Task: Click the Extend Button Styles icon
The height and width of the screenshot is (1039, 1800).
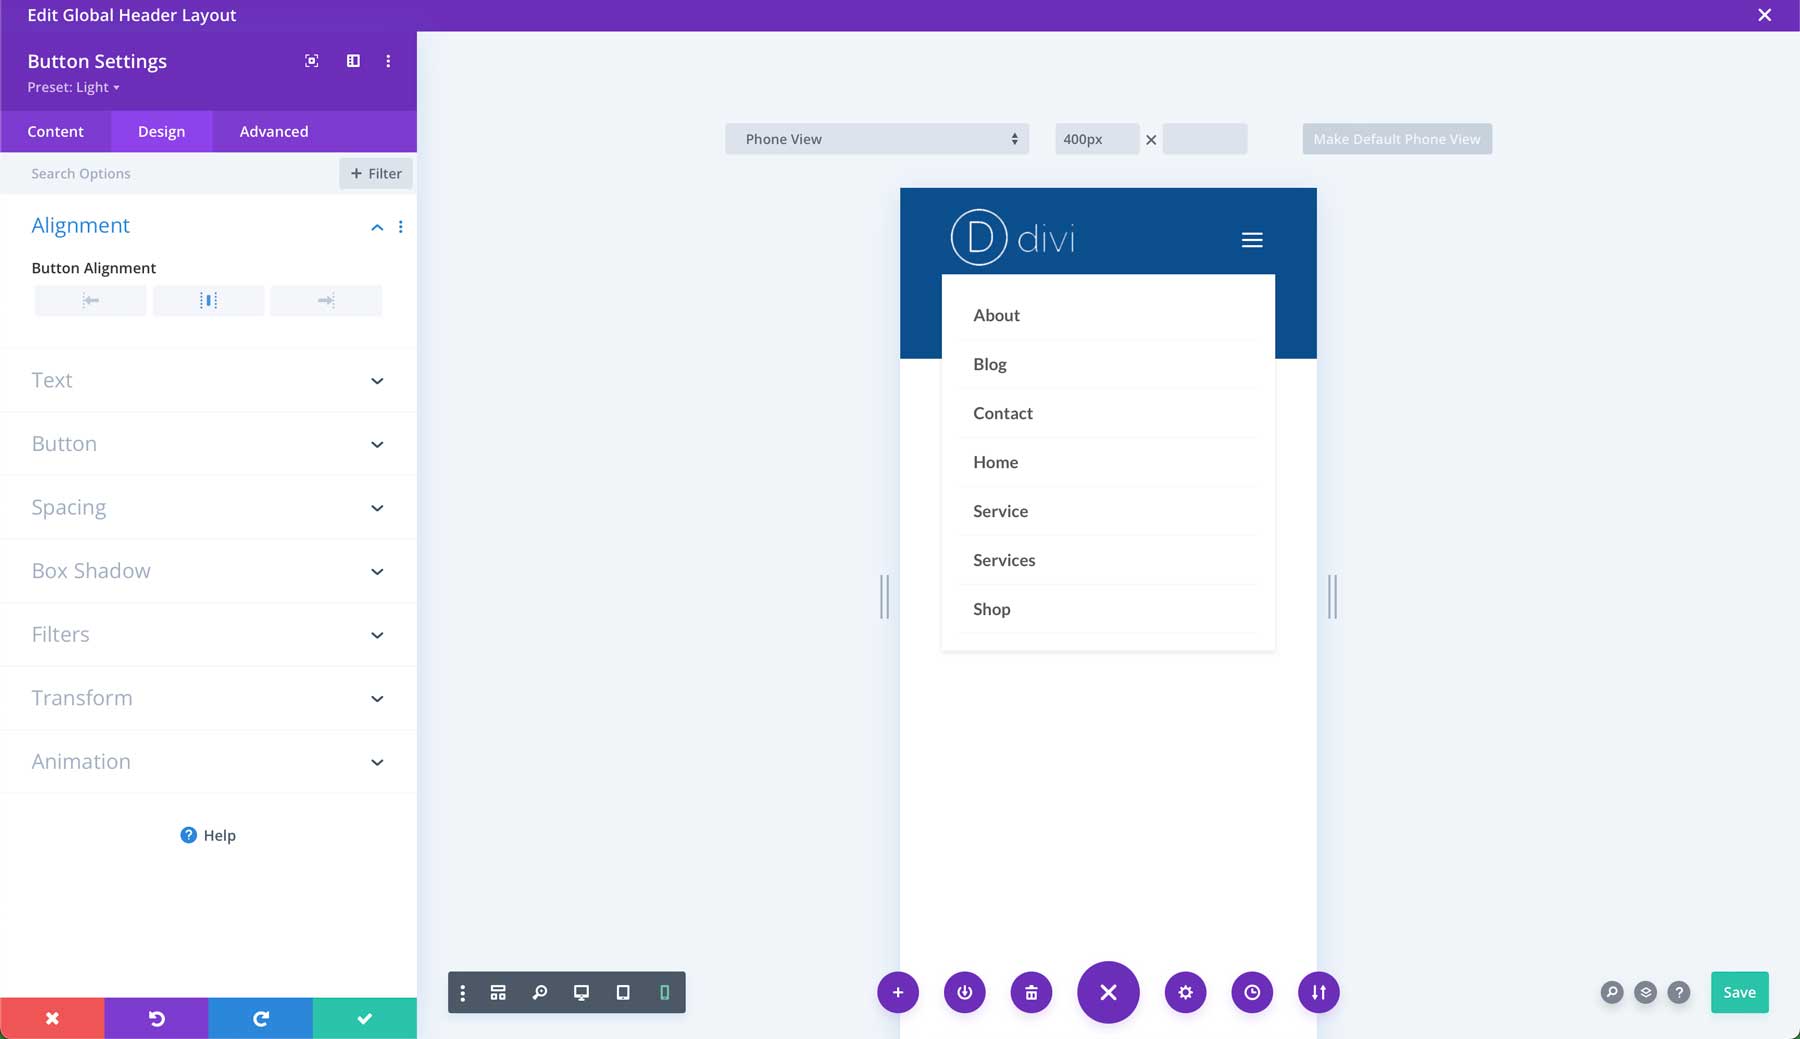Action: coord(311,60)
